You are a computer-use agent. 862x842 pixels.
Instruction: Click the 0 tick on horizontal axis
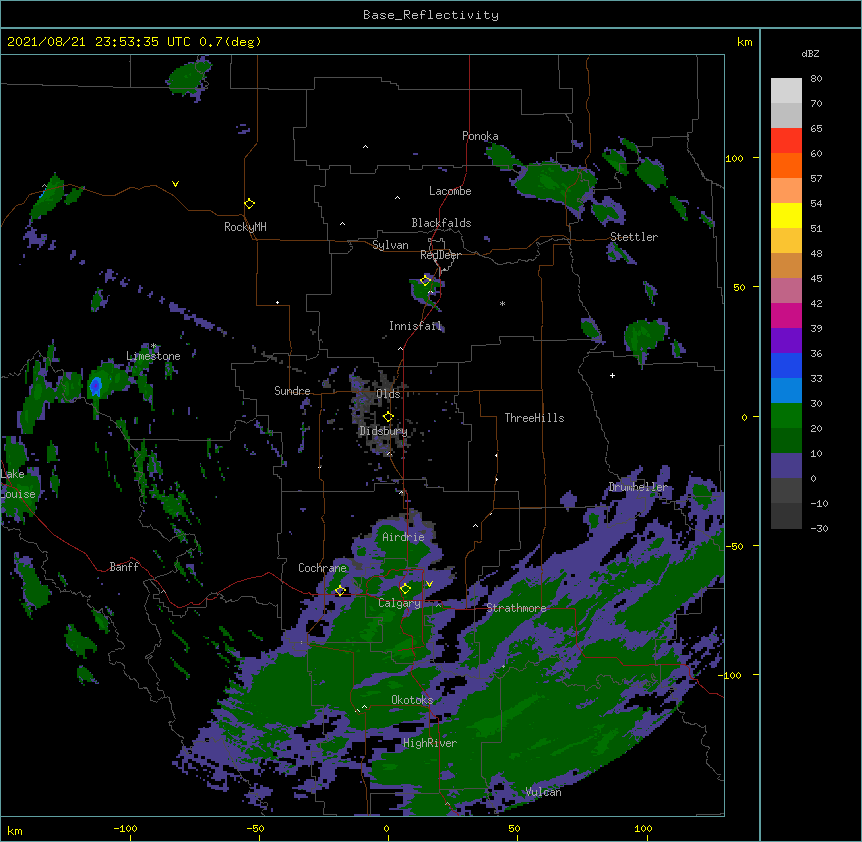[386, 828]
